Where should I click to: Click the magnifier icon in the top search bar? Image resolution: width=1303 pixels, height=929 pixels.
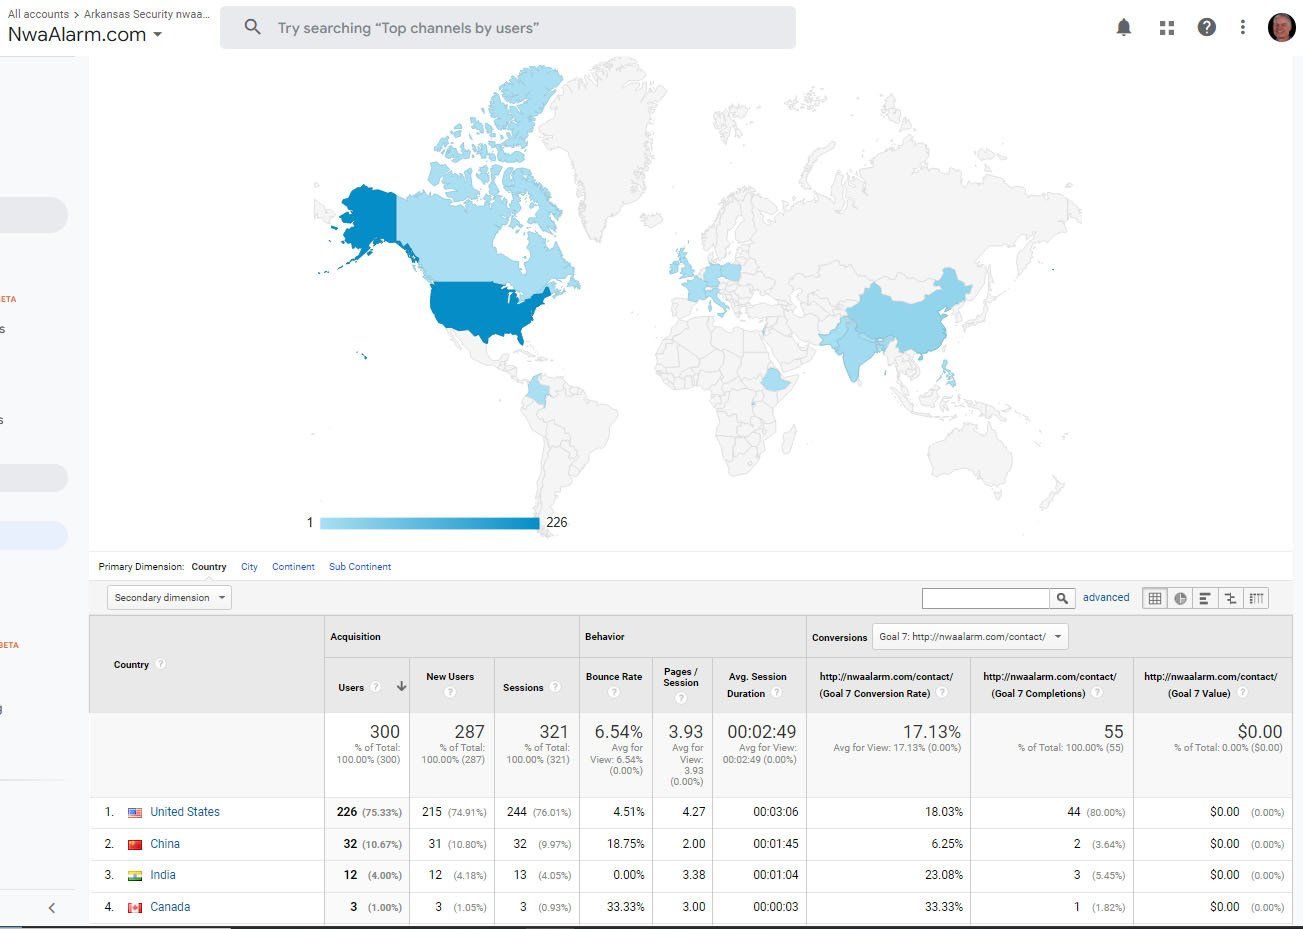(253, 27)
